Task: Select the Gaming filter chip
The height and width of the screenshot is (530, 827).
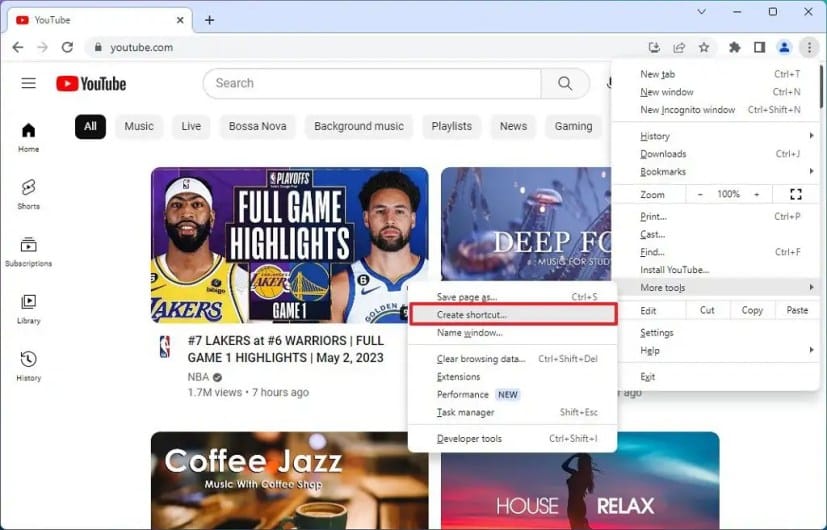Action: pos(573,127)
